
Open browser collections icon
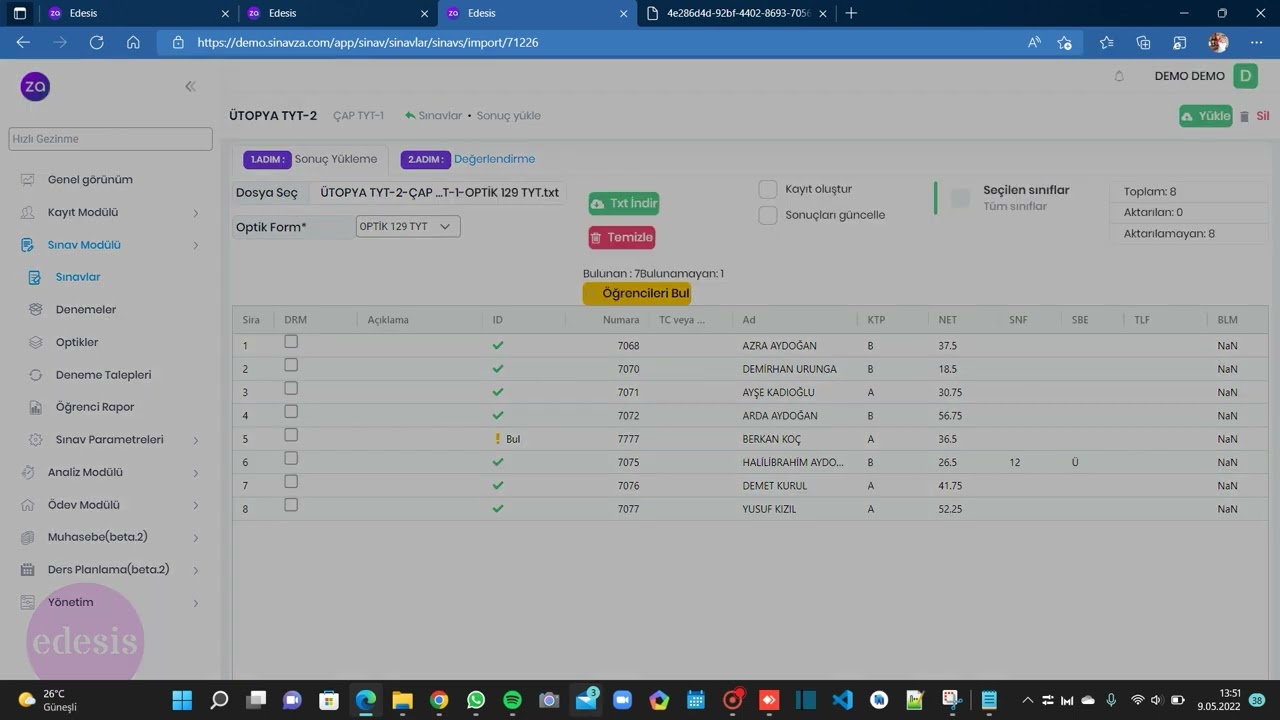tap(1143, 43)
